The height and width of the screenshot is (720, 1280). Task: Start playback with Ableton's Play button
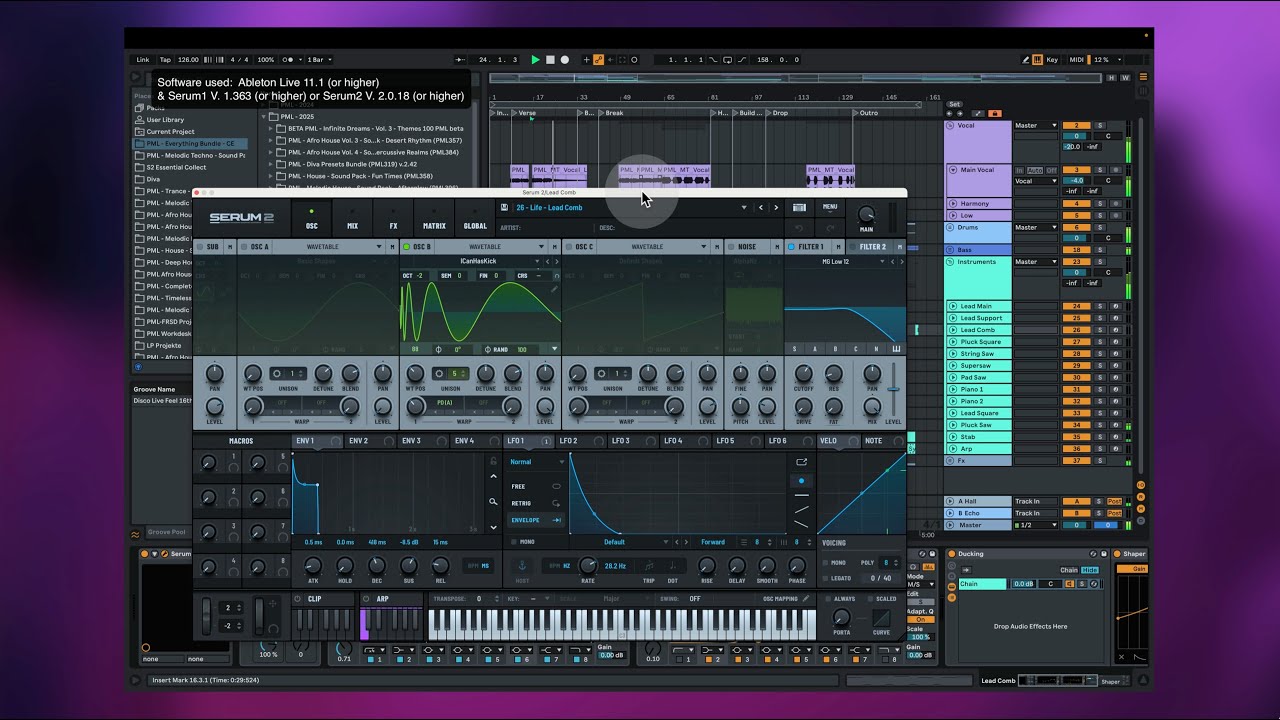(535, 60)
